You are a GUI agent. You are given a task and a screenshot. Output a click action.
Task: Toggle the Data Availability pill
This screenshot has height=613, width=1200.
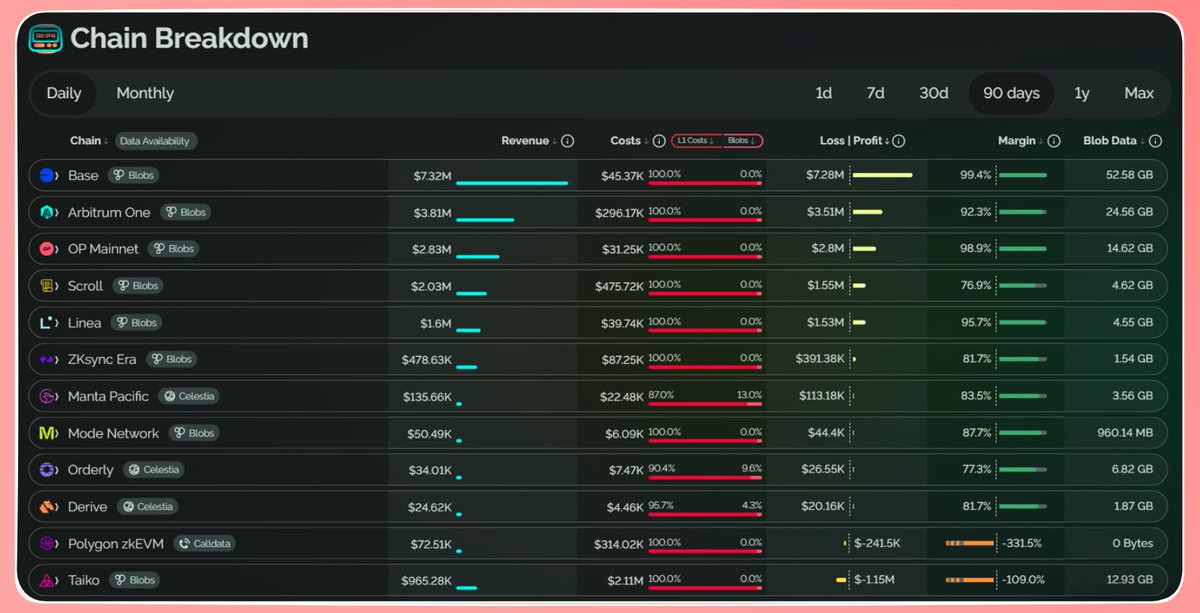coord(156,141)
